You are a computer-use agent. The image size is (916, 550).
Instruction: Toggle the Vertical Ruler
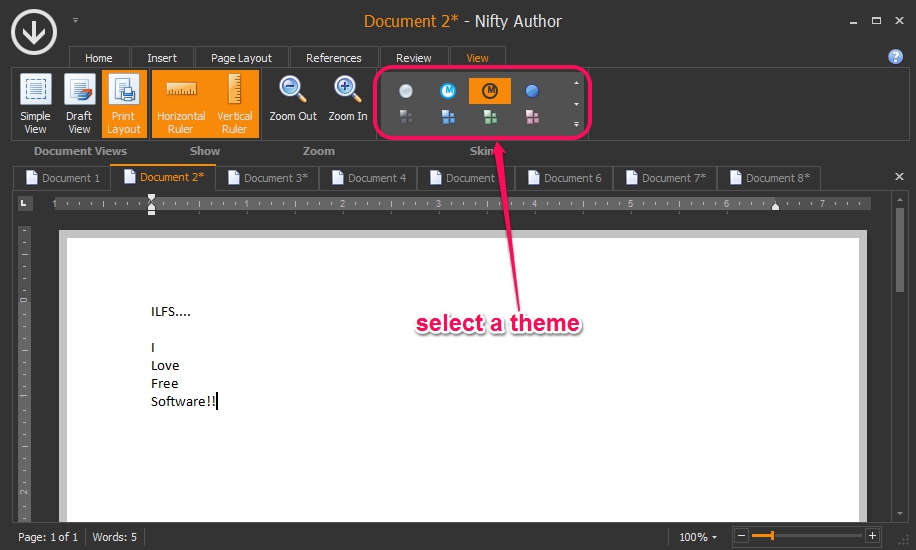point(235,103)
